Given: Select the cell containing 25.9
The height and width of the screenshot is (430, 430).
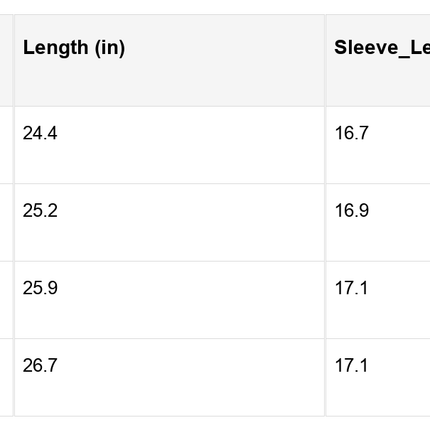Looking at the screenshot, I should 169,300.
